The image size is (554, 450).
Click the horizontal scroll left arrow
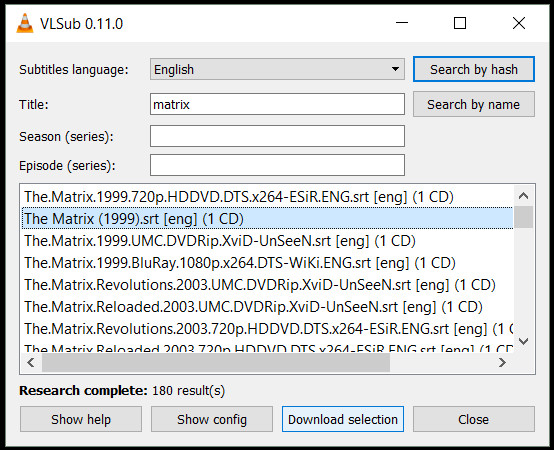(x=31, y=362)
